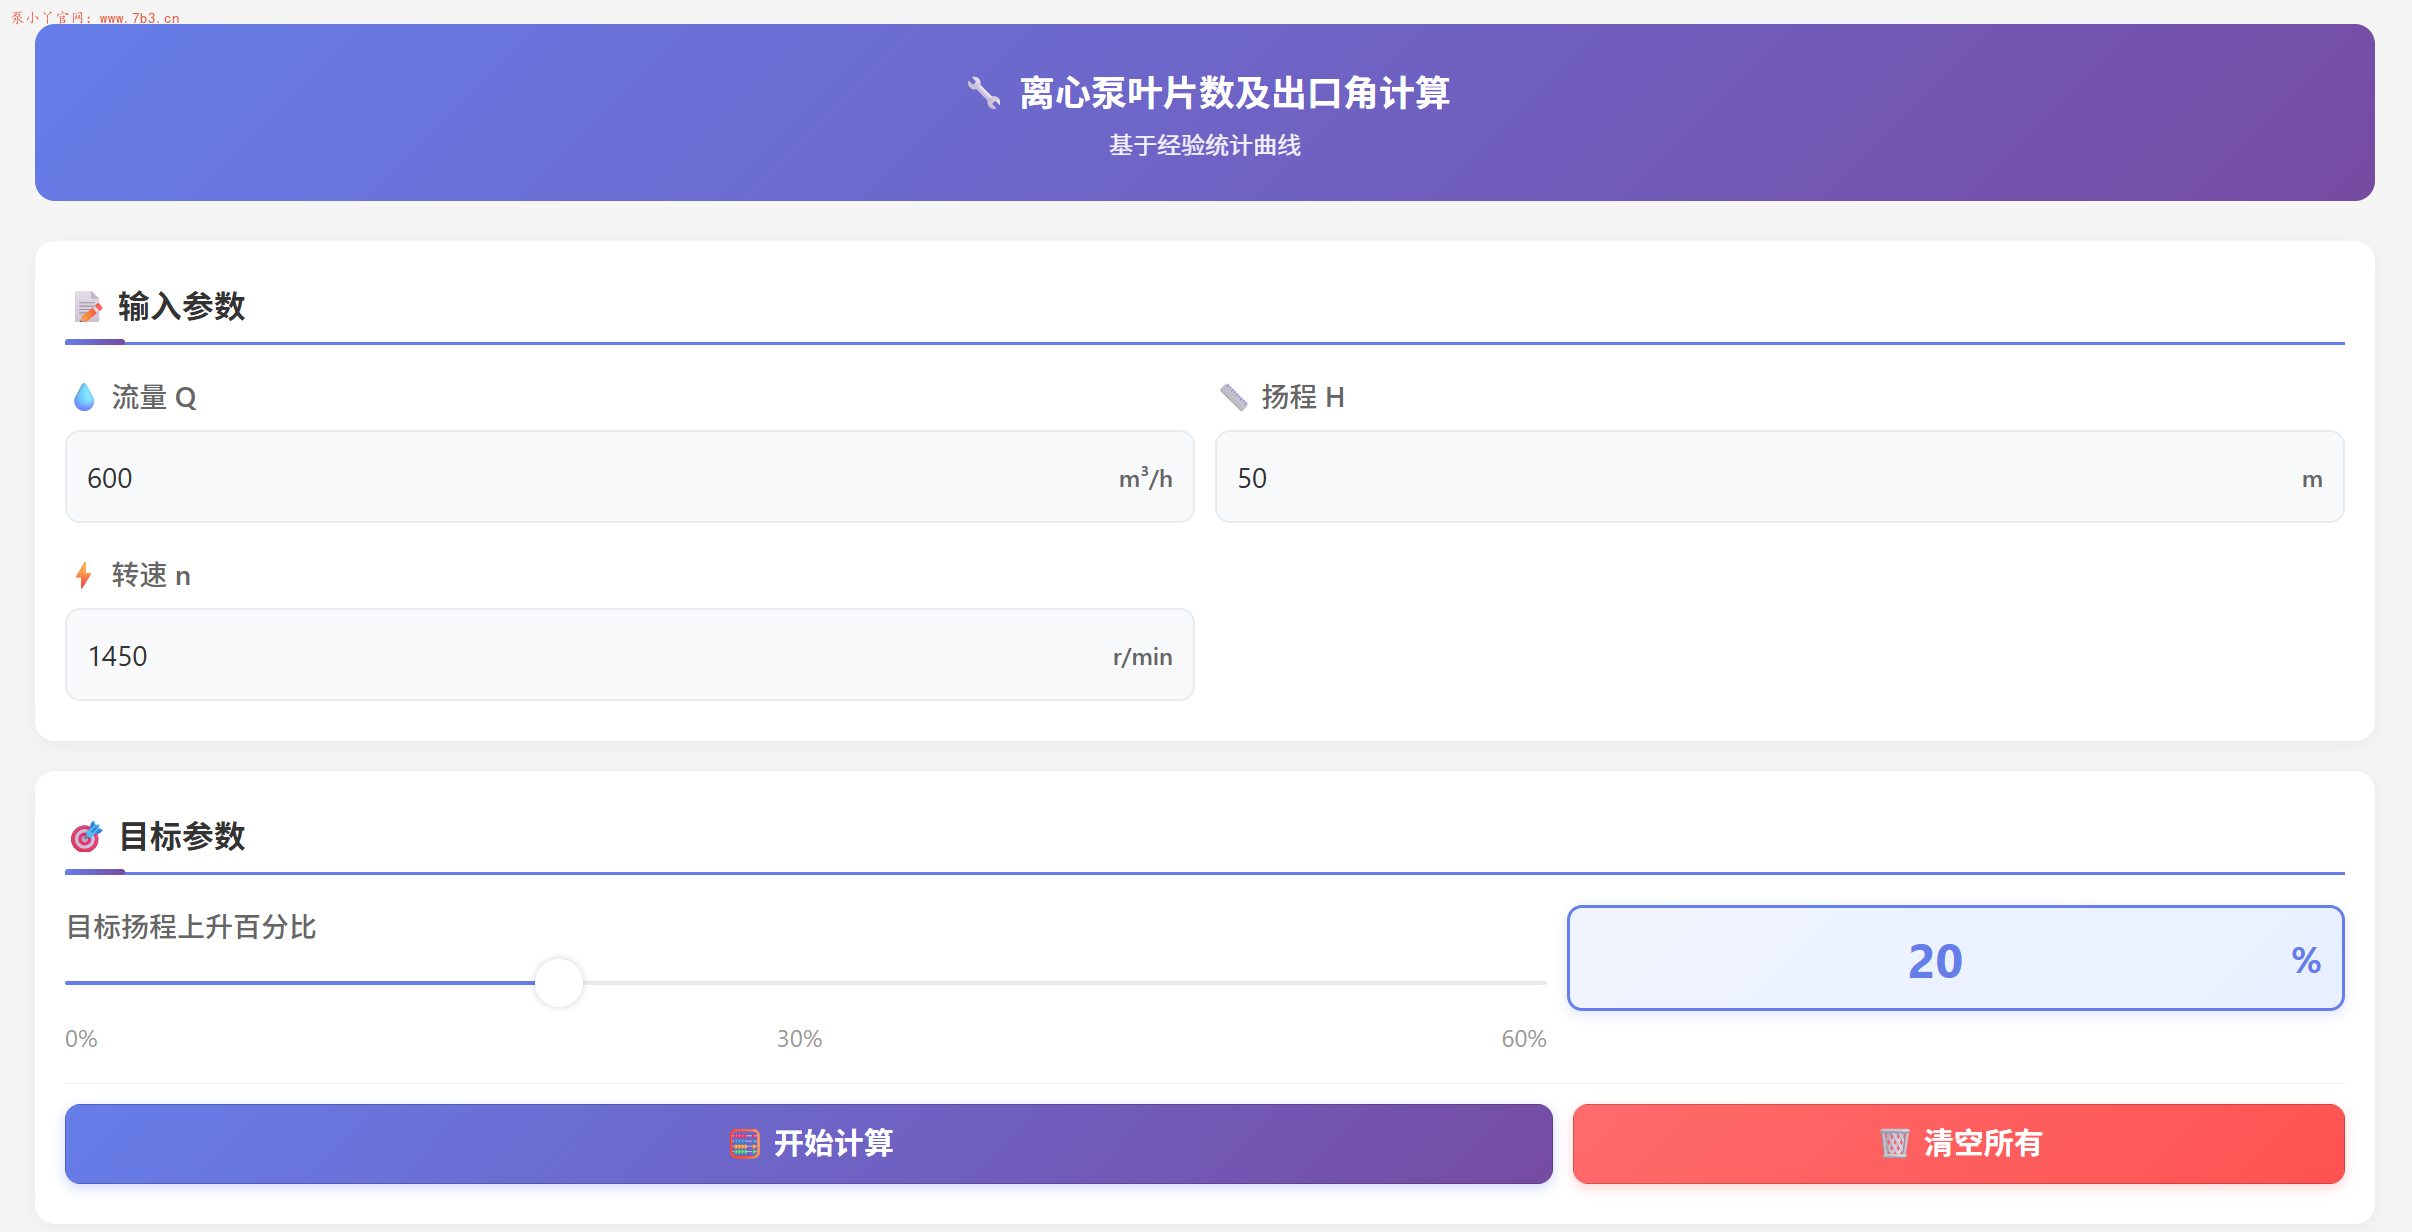The width and height of the screenshot is (2412, 1232).
Task: Click the lightning icon beside 转速 n
Action: [x=84, y=574]
